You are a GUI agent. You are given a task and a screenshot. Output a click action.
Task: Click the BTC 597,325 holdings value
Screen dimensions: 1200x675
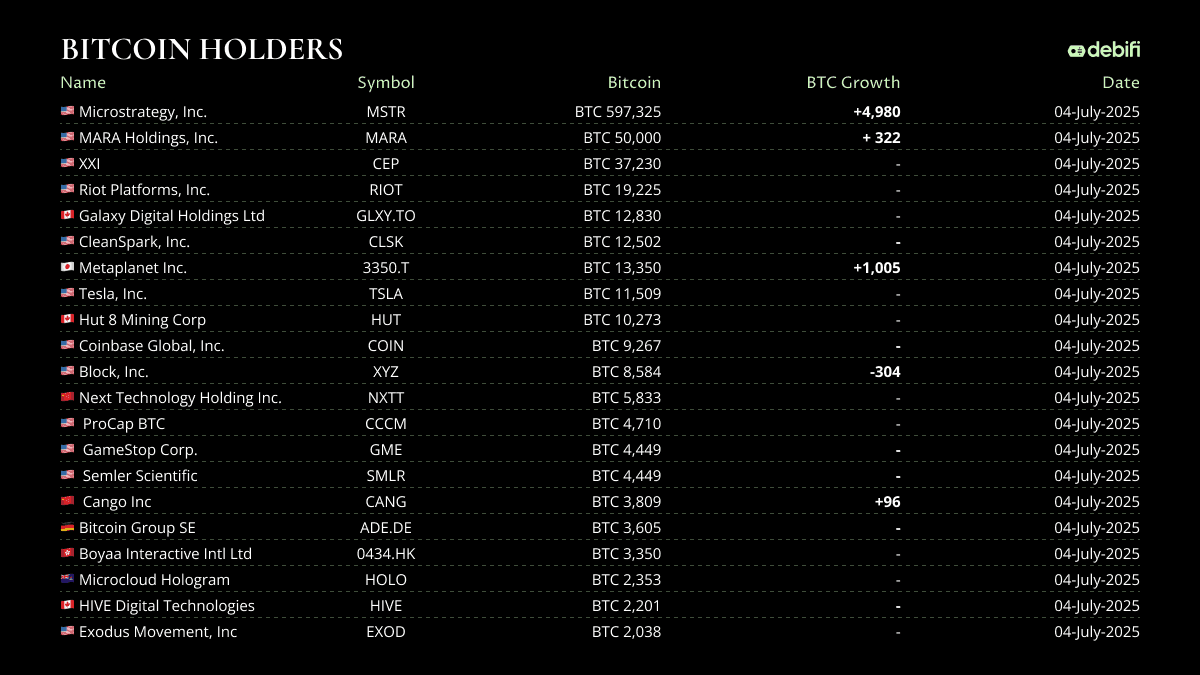pos(618,112)
